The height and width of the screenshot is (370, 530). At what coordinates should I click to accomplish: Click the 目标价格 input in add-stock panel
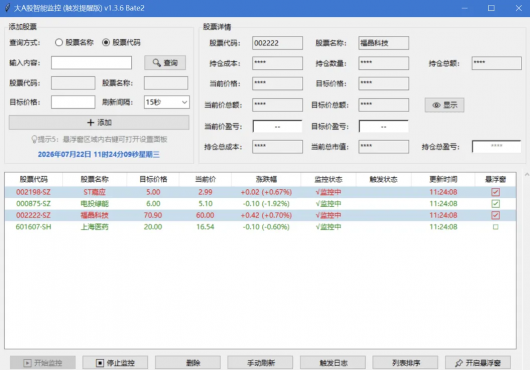[x=73, y=102]
